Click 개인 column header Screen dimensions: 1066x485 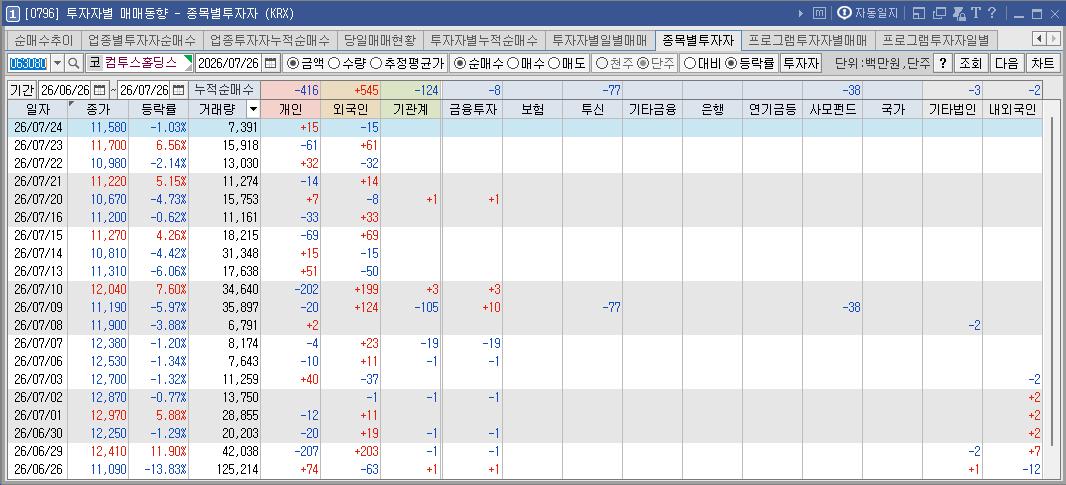pos(290,109)
